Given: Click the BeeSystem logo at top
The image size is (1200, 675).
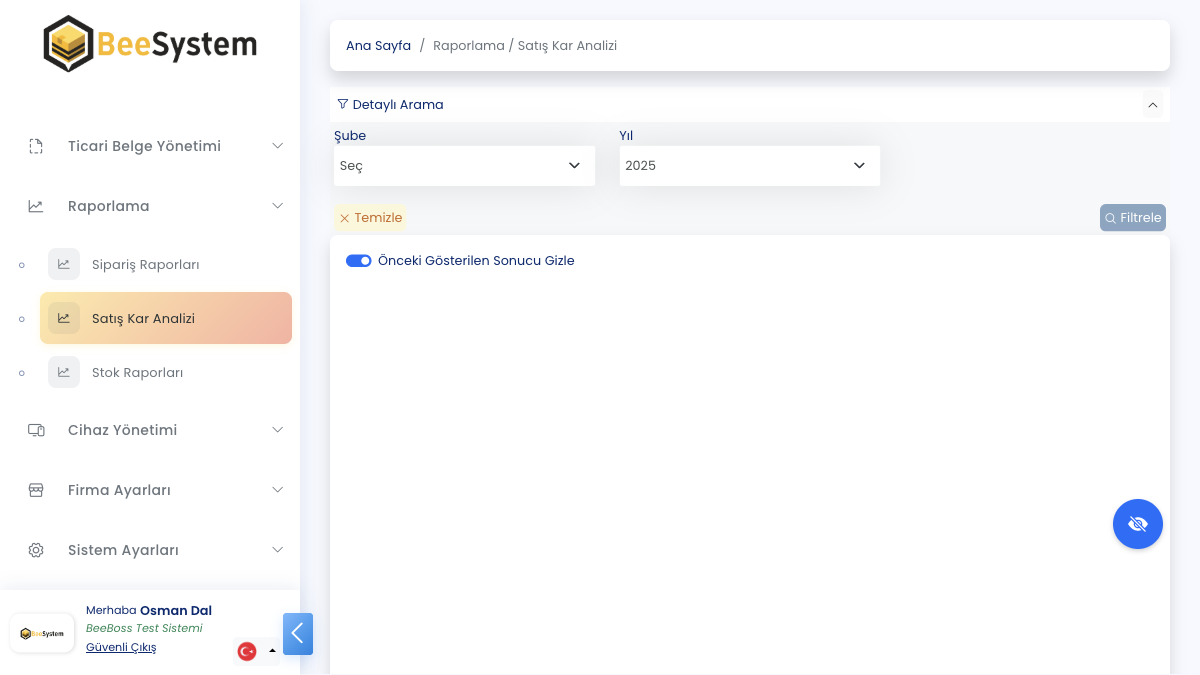Looking at the screenshot, I should pyautogui.click(x=150, y=44).
